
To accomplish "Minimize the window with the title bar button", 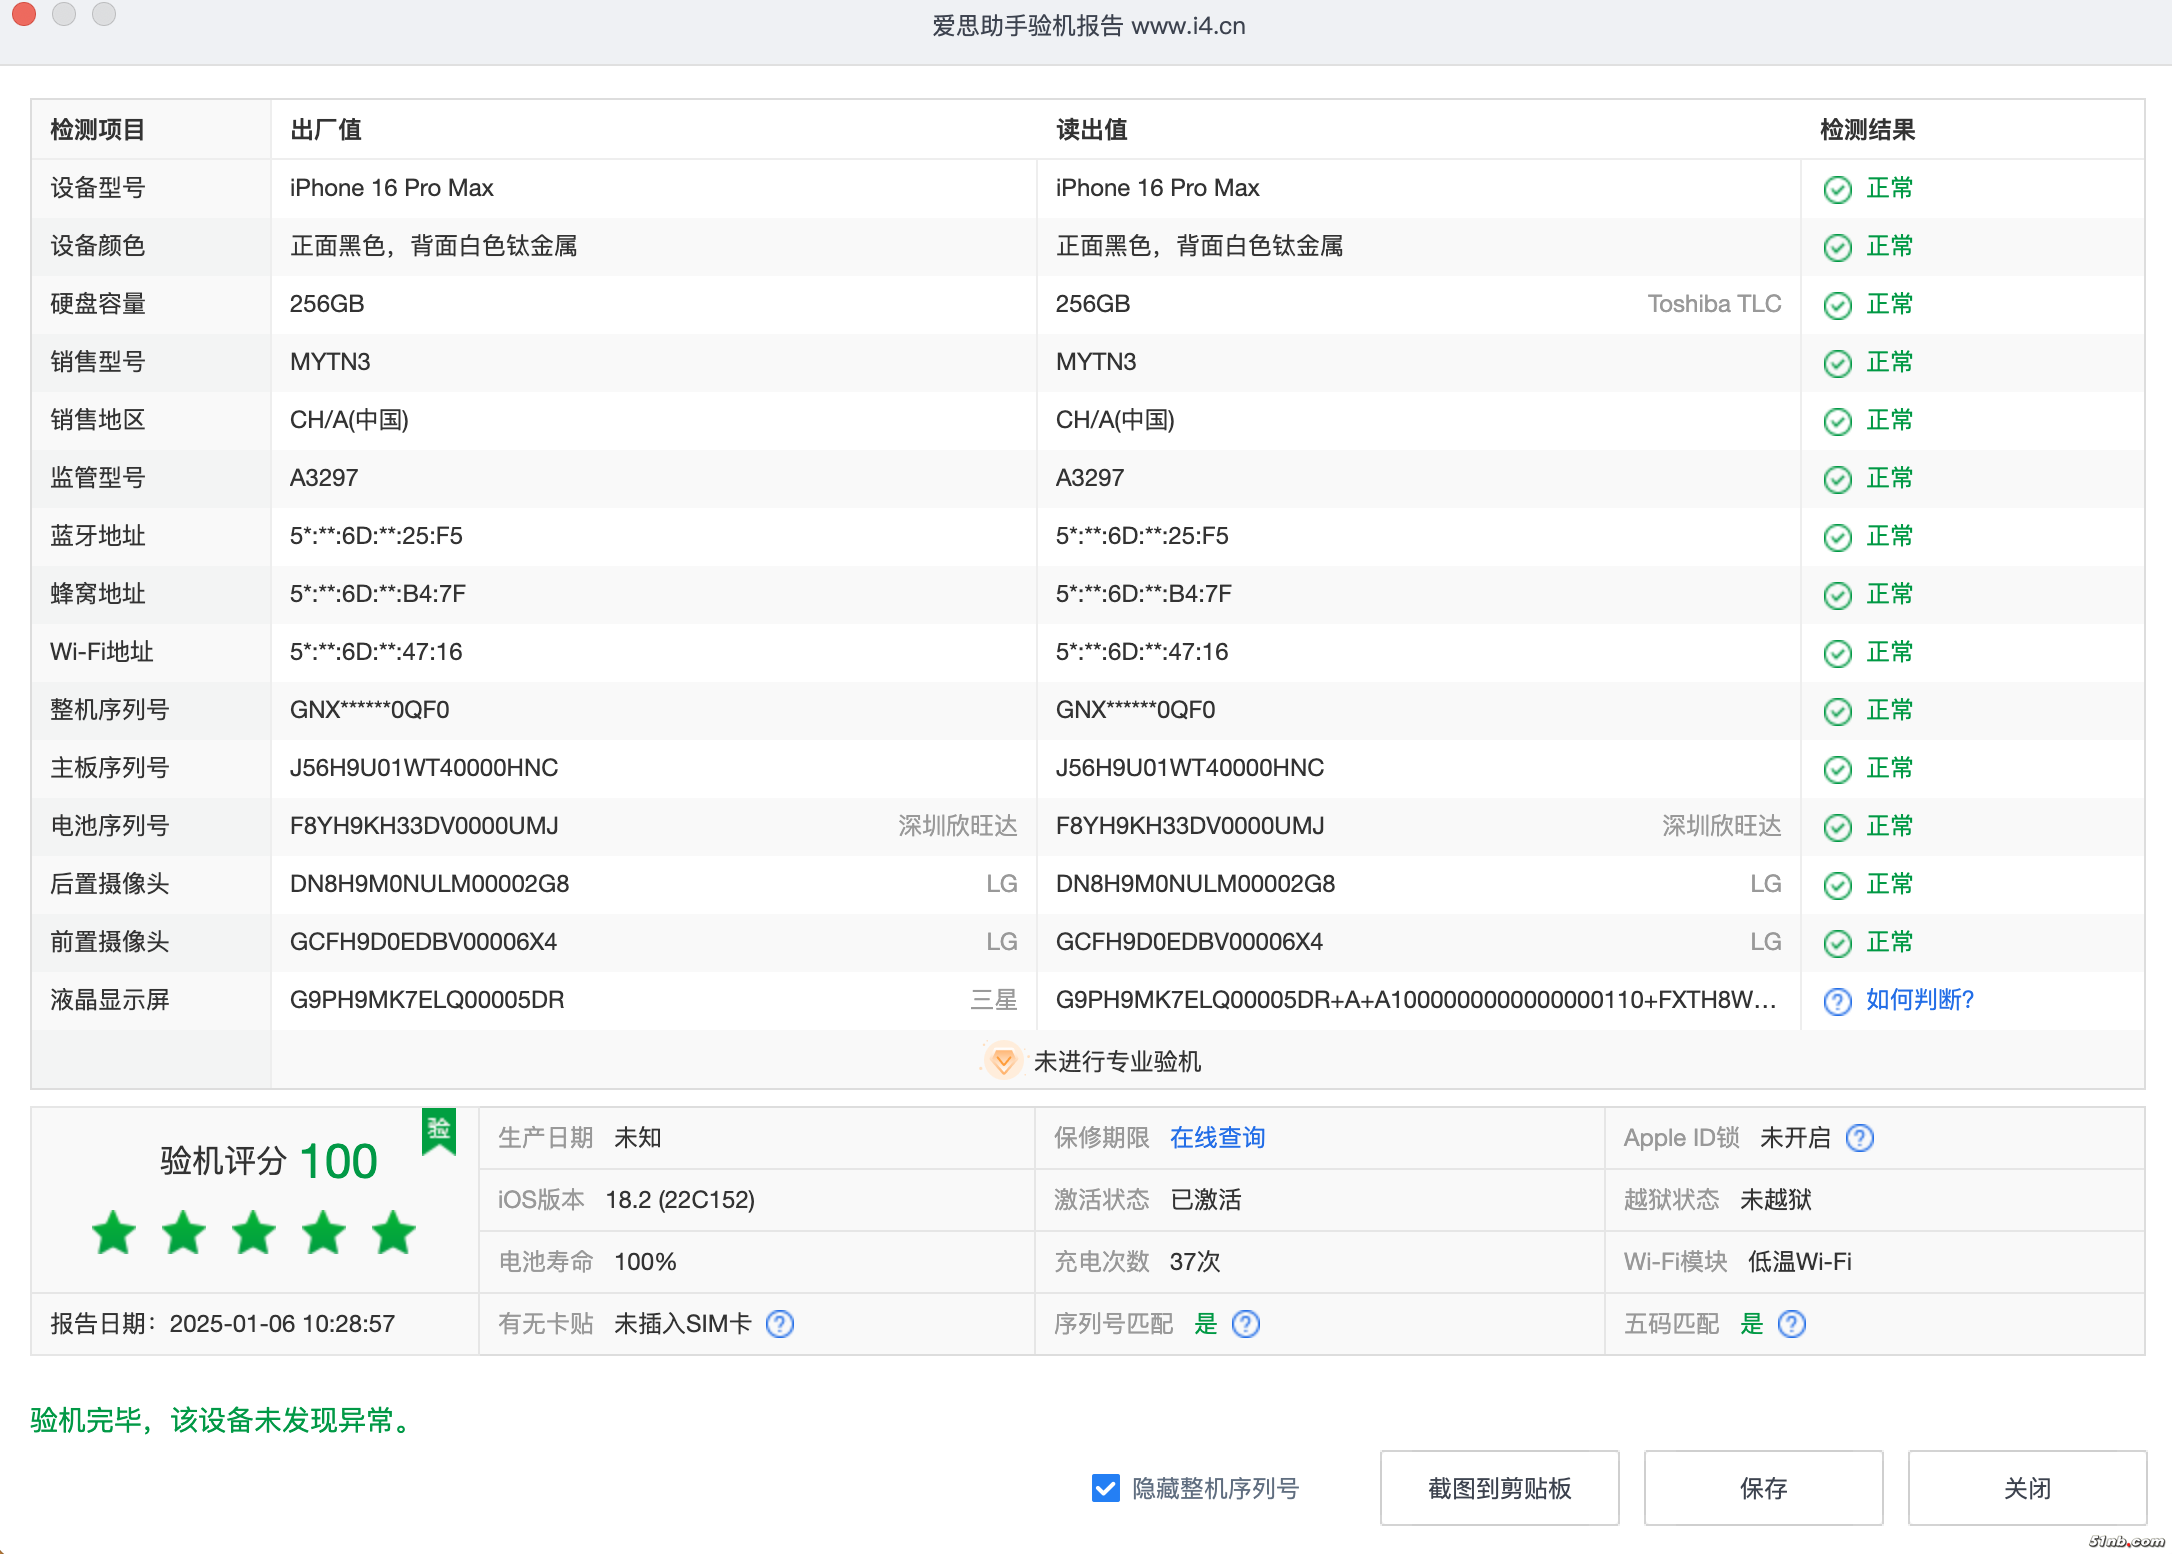I will [64, 14].
